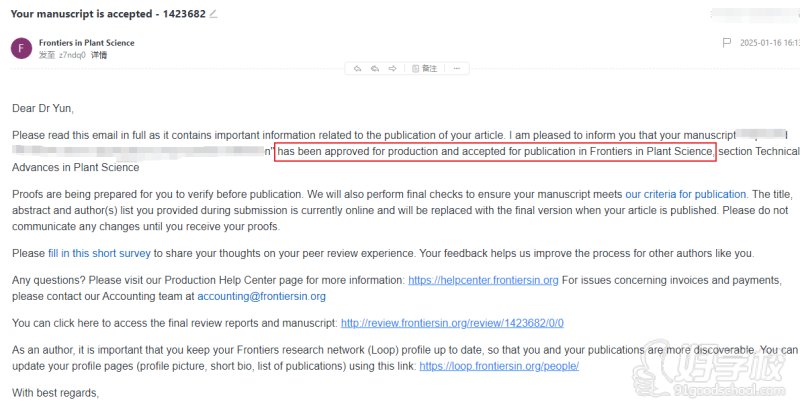Add a note with 备注 button
This screenshot has width=800, height=410.
(424, 68)
